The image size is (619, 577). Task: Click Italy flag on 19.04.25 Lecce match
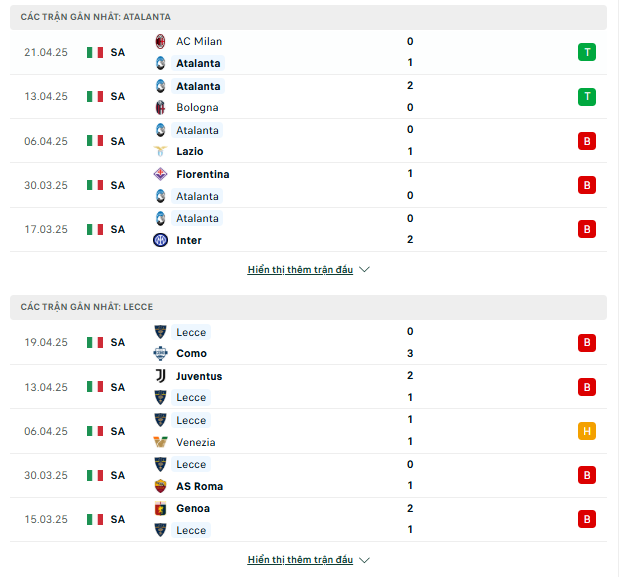(x=95, y=342)
